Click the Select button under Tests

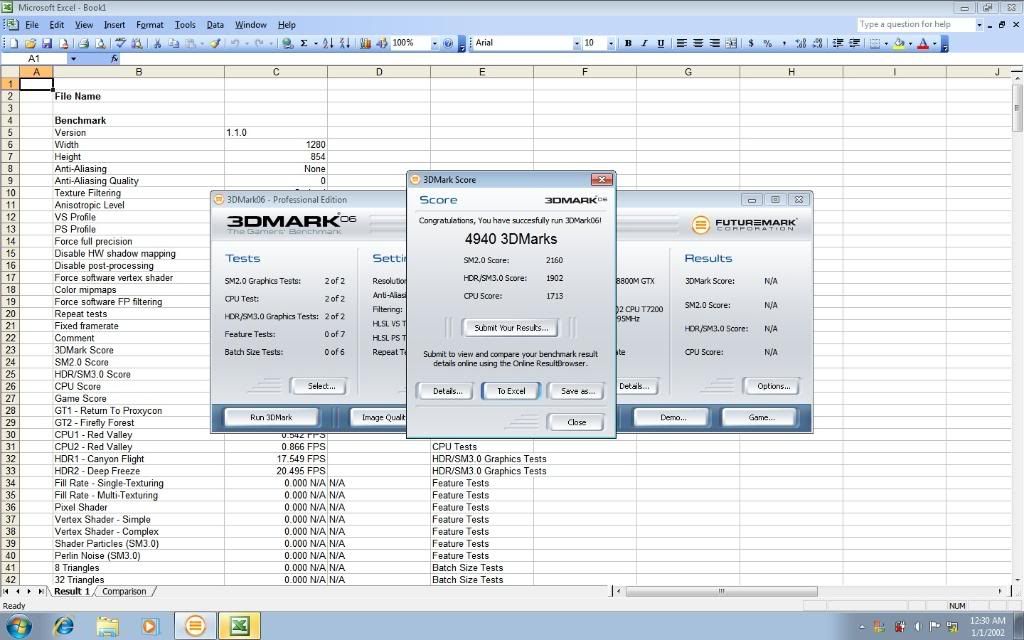321,386
